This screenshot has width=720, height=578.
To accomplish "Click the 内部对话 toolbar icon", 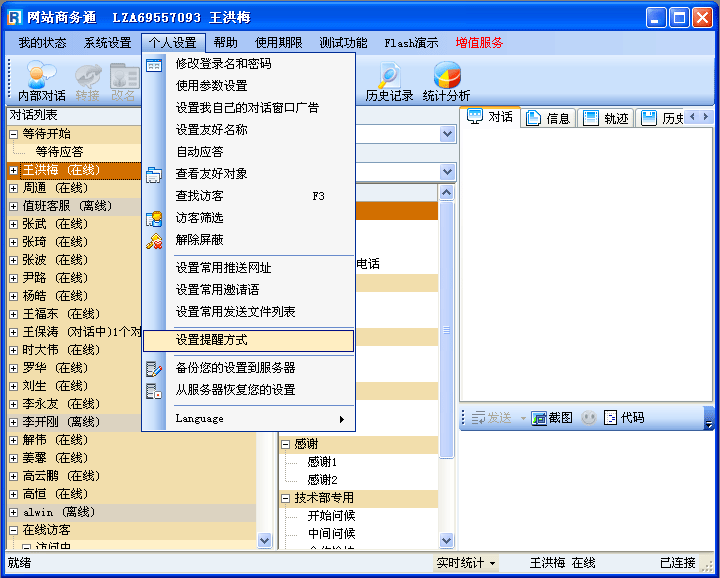I will coord(41,82).
